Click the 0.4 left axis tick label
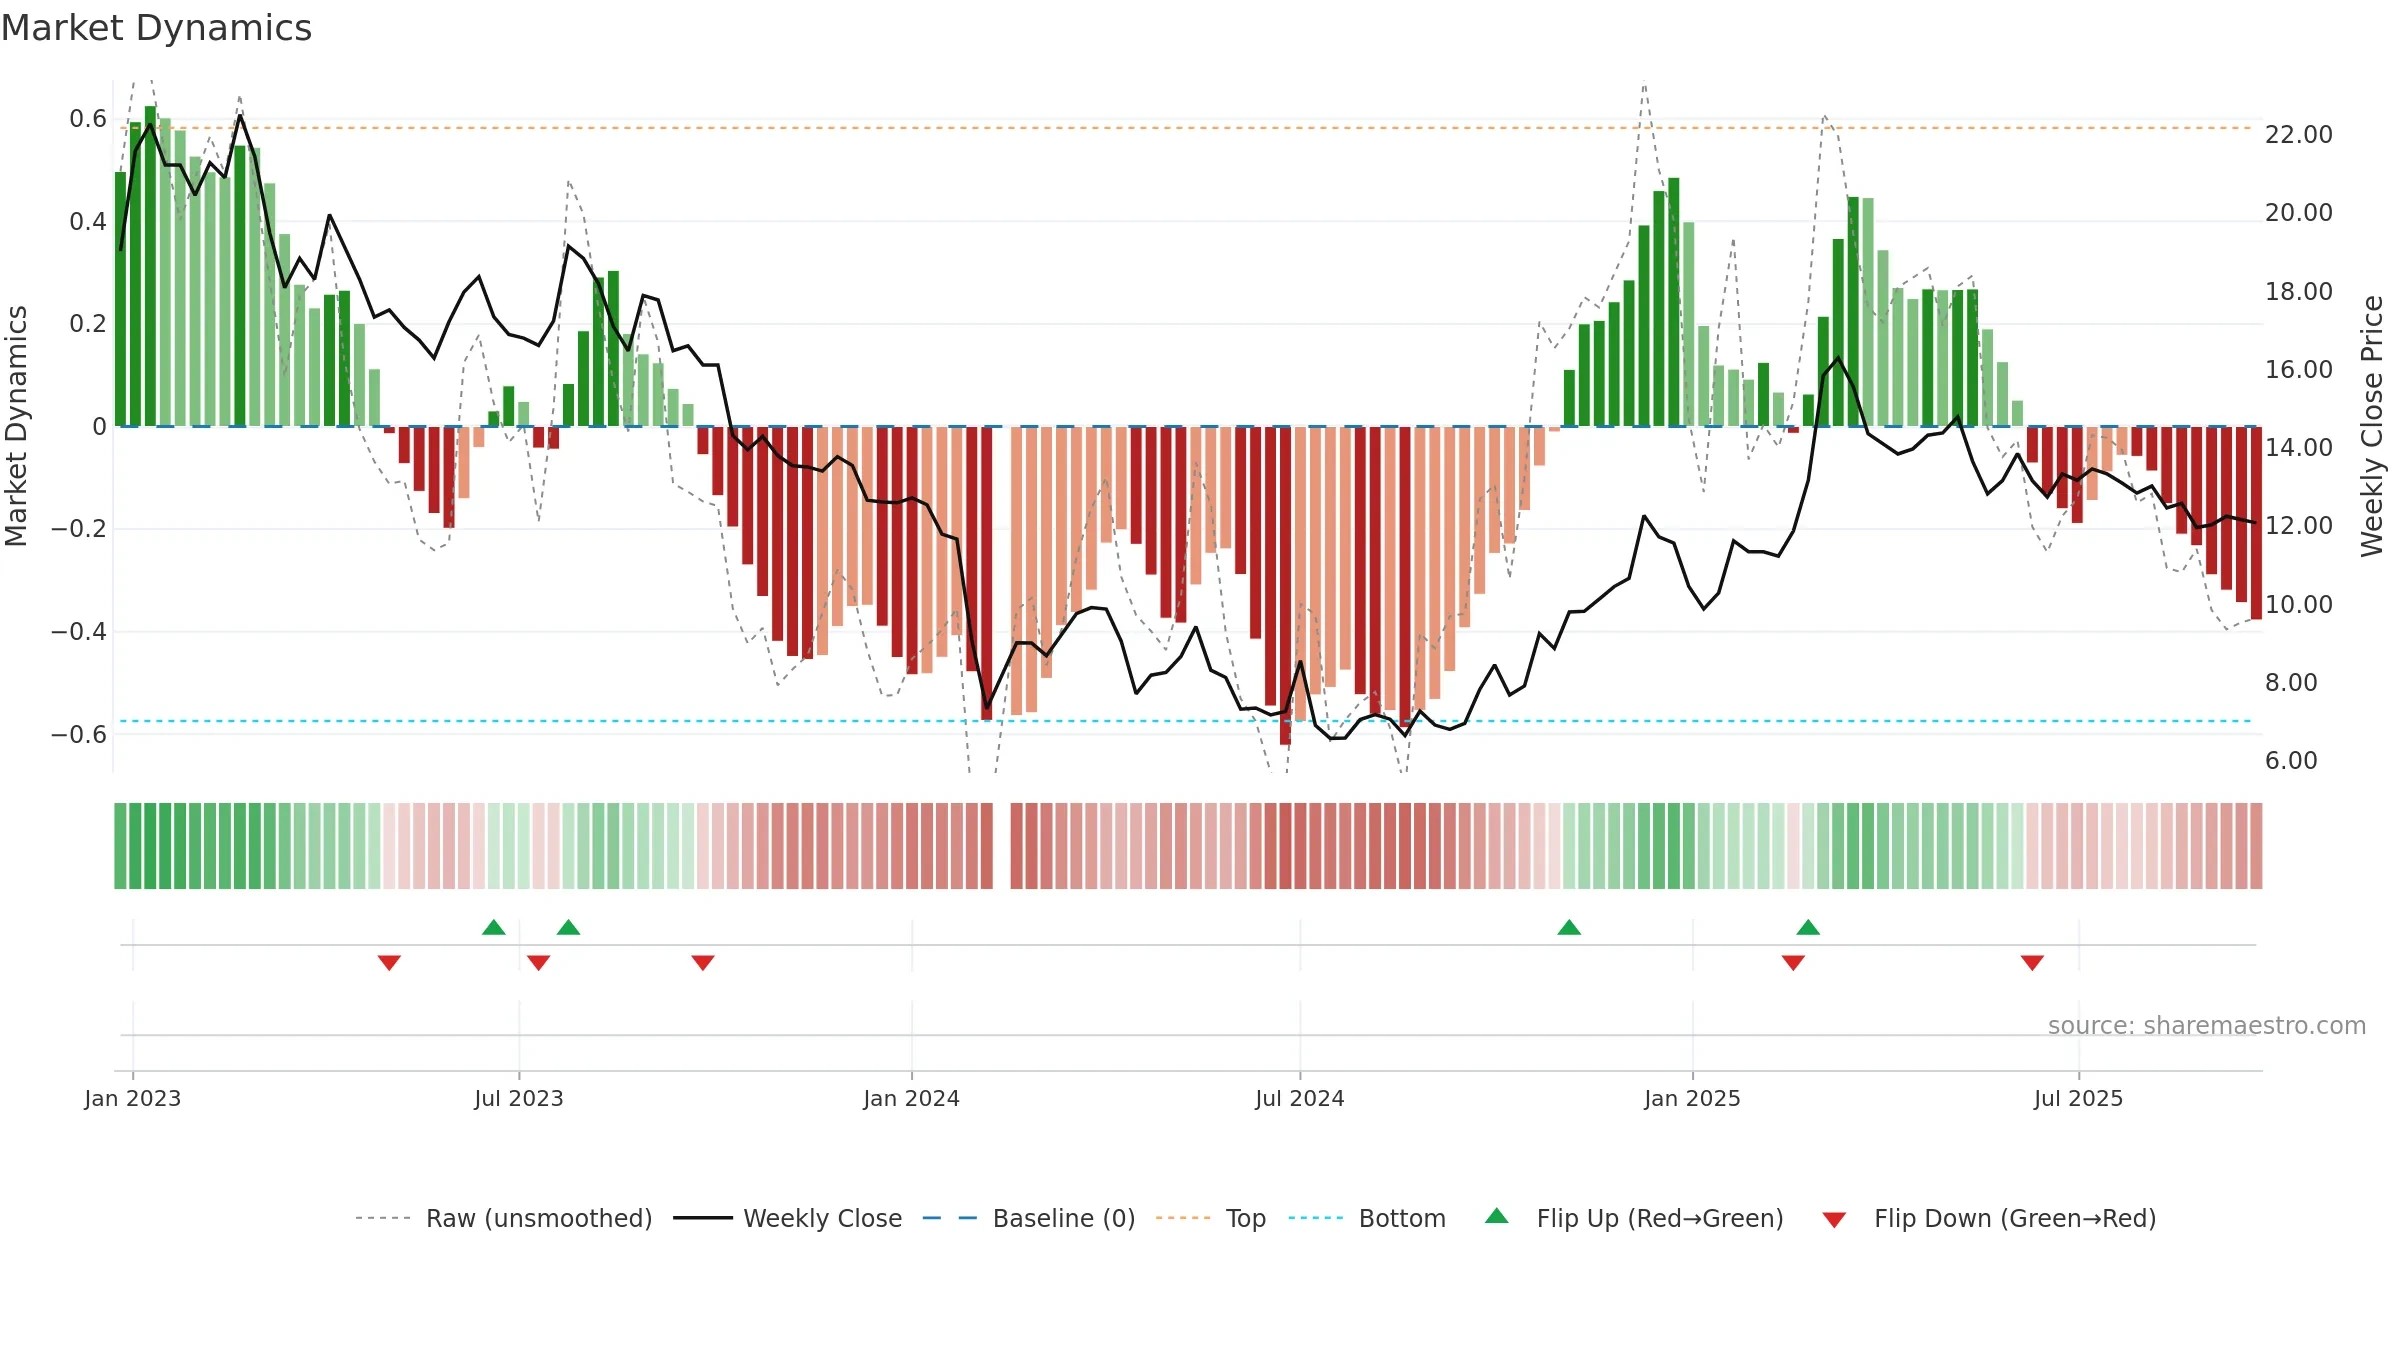 (x=88, y=221)
